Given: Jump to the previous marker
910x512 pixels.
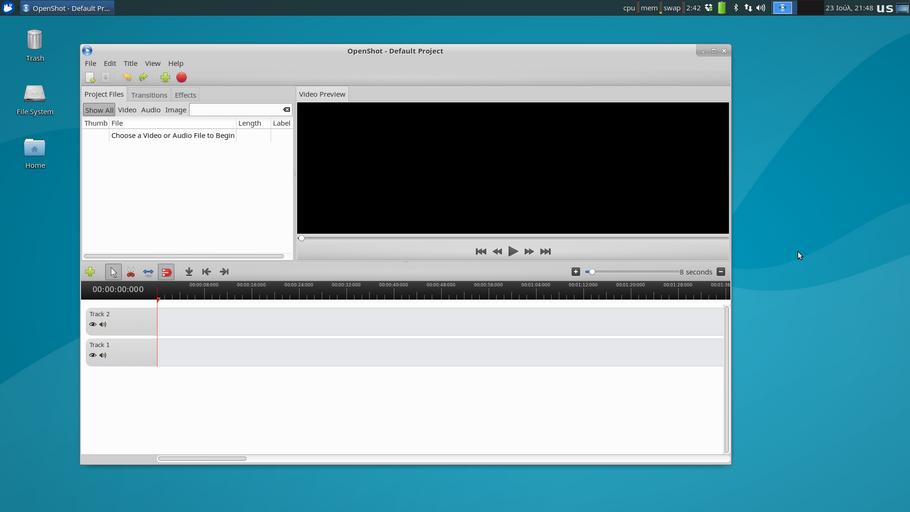Looking at the screenshot, I should 207,272.
